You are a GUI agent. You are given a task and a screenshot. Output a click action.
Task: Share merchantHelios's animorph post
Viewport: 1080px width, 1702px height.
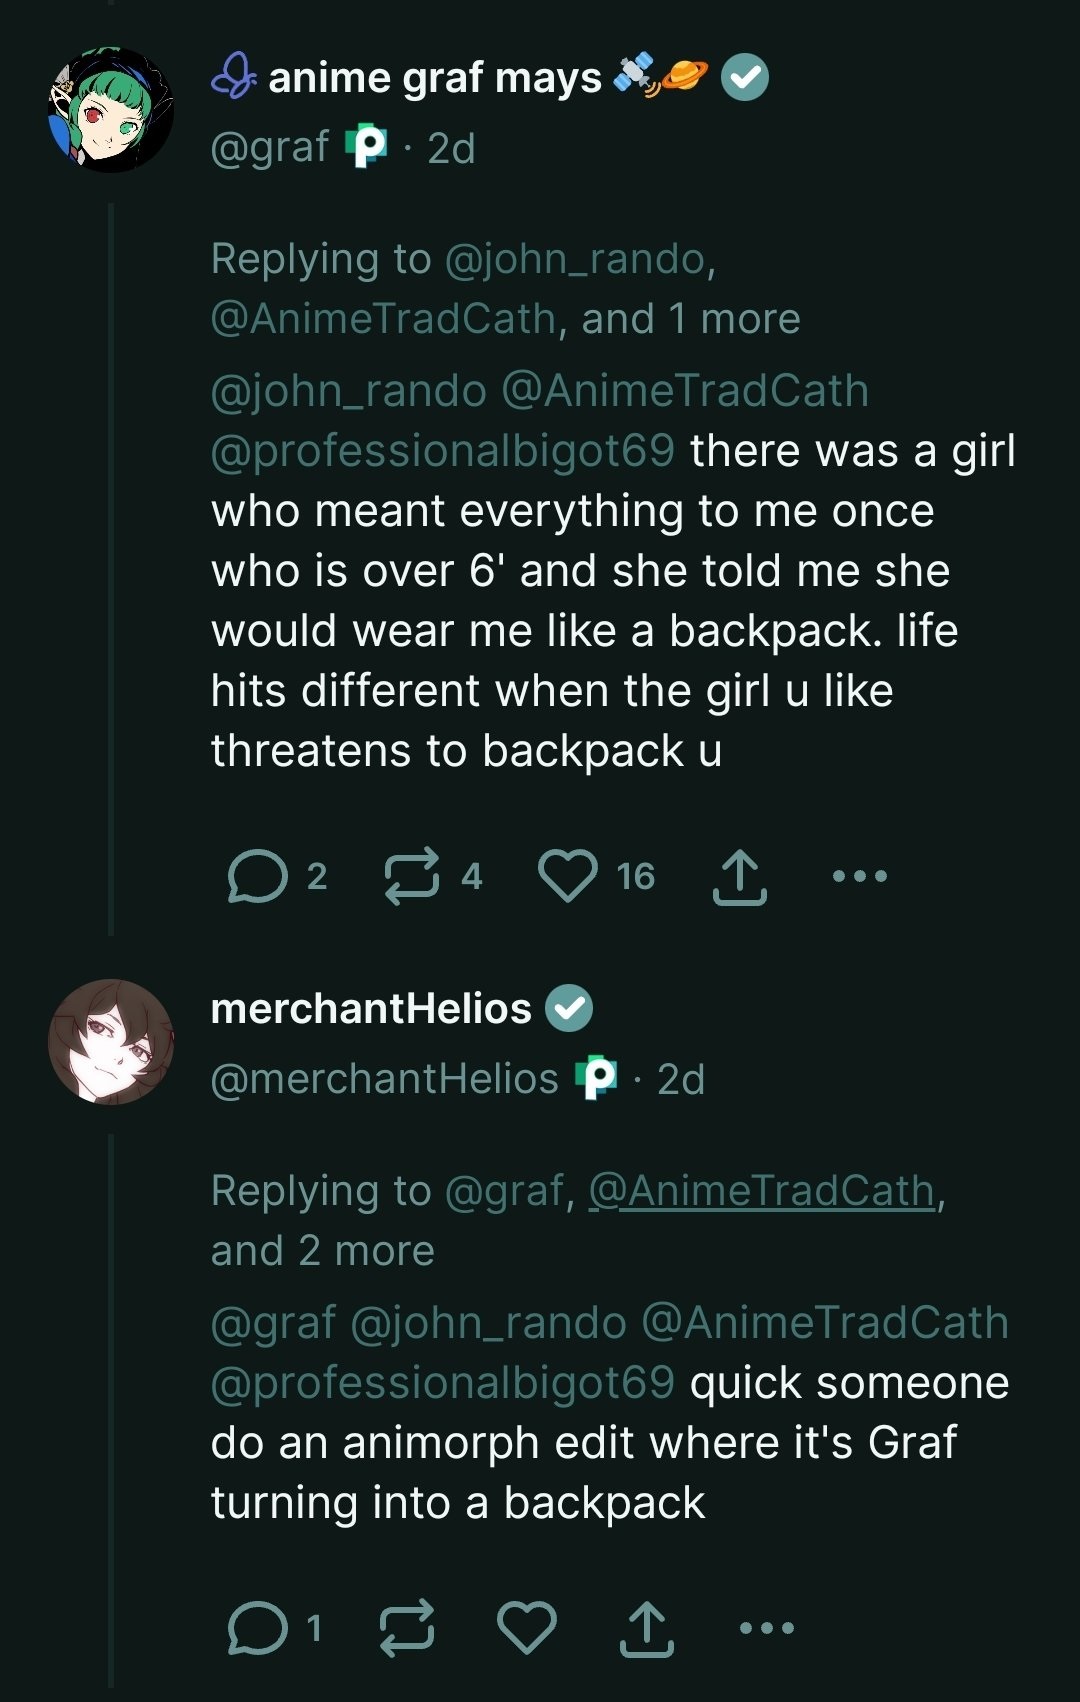click(x=646, y=1629)
